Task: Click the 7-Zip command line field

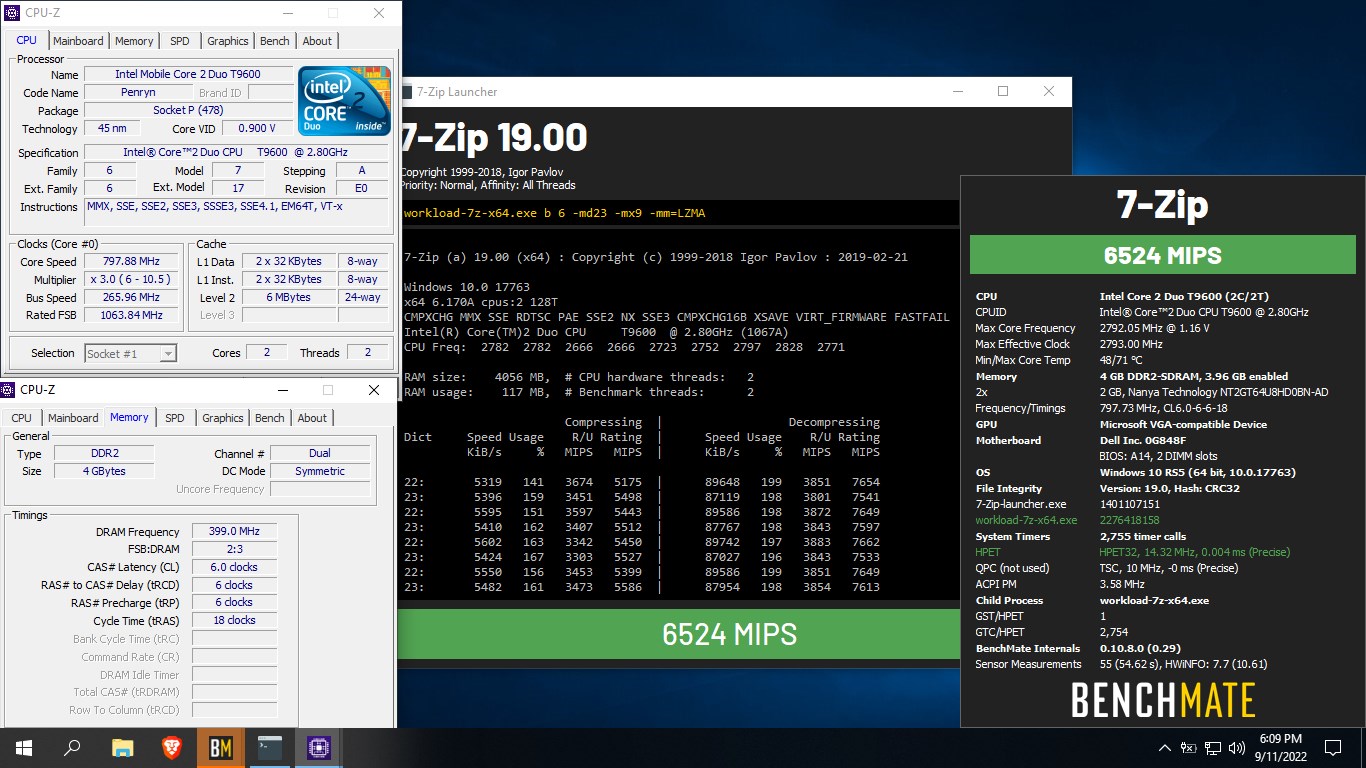Action: [x=680, y=213]
